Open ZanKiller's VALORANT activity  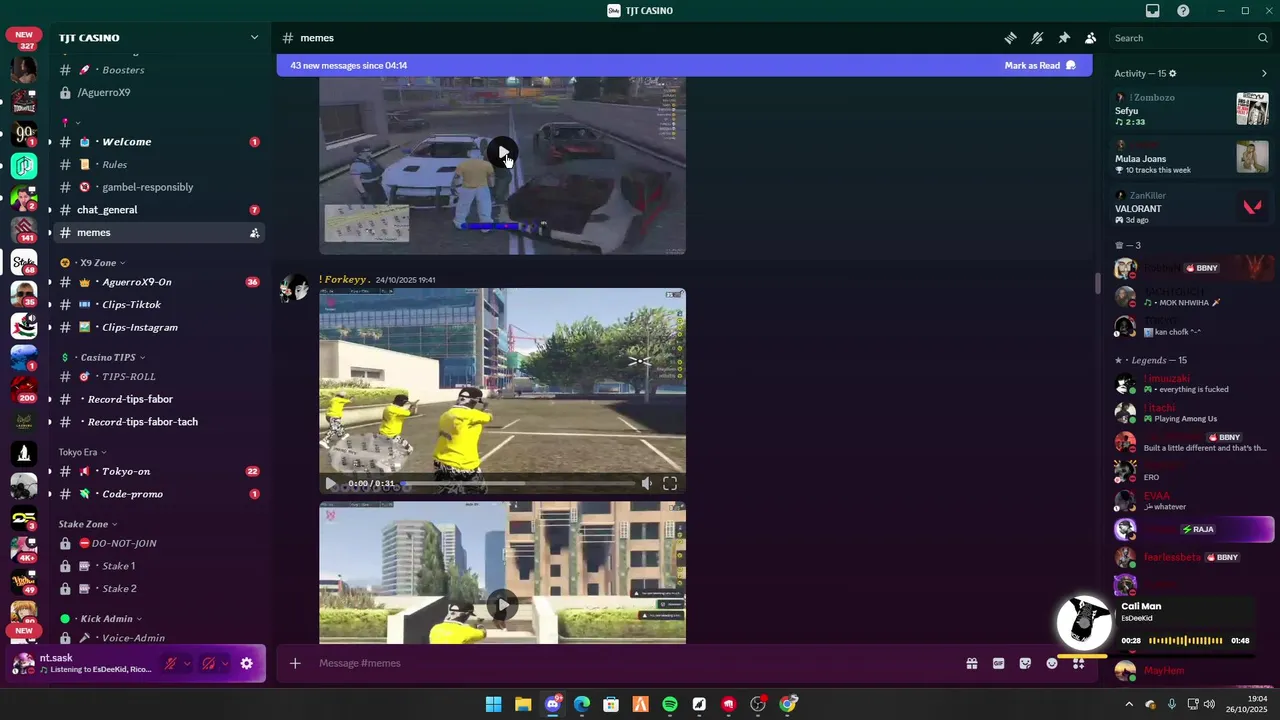click(x=1192, y=208)
